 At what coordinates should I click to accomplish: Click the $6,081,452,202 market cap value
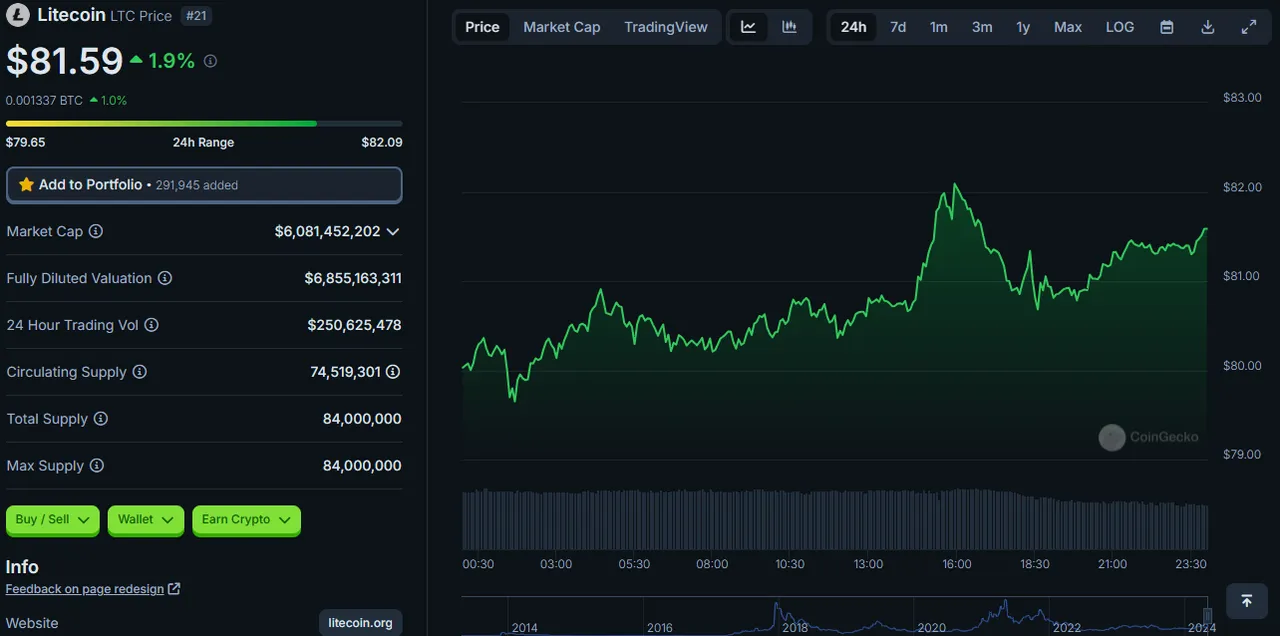[328, 231]
